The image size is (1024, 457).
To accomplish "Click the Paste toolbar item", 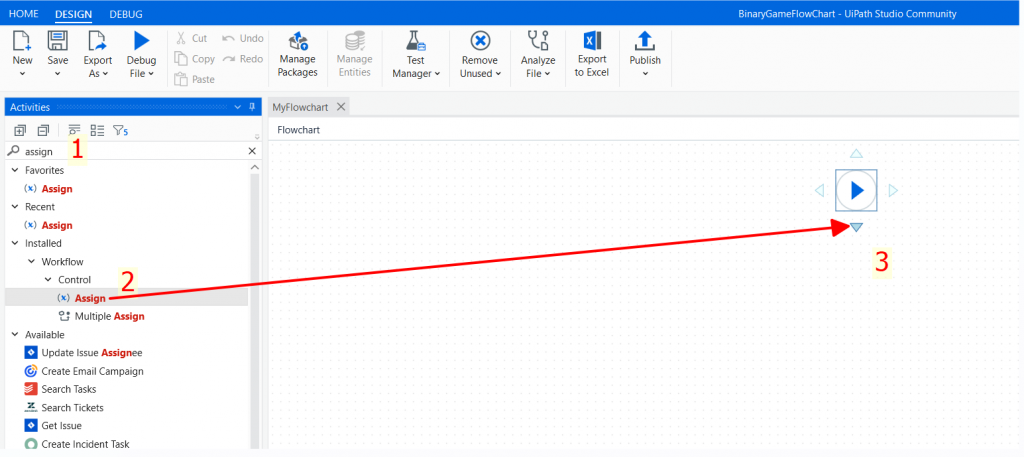I will tap(195, 80).
